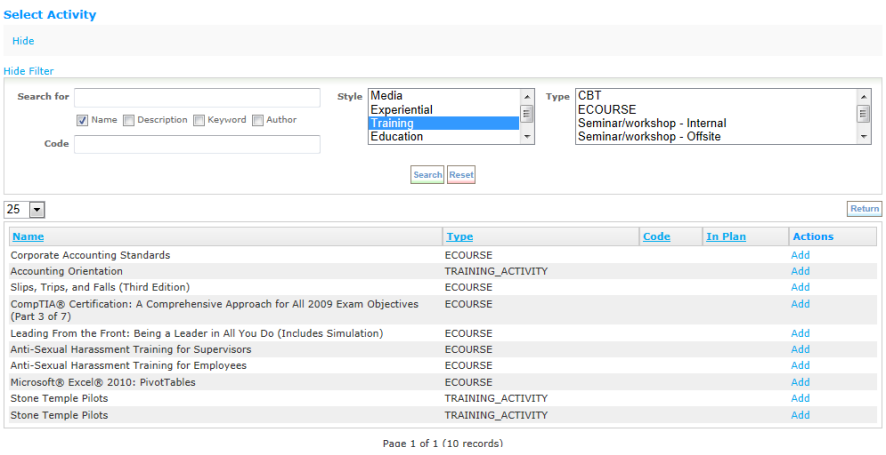886x455 pixels.
Task: Enable the Description search checkbox
Action: [129, 120]
